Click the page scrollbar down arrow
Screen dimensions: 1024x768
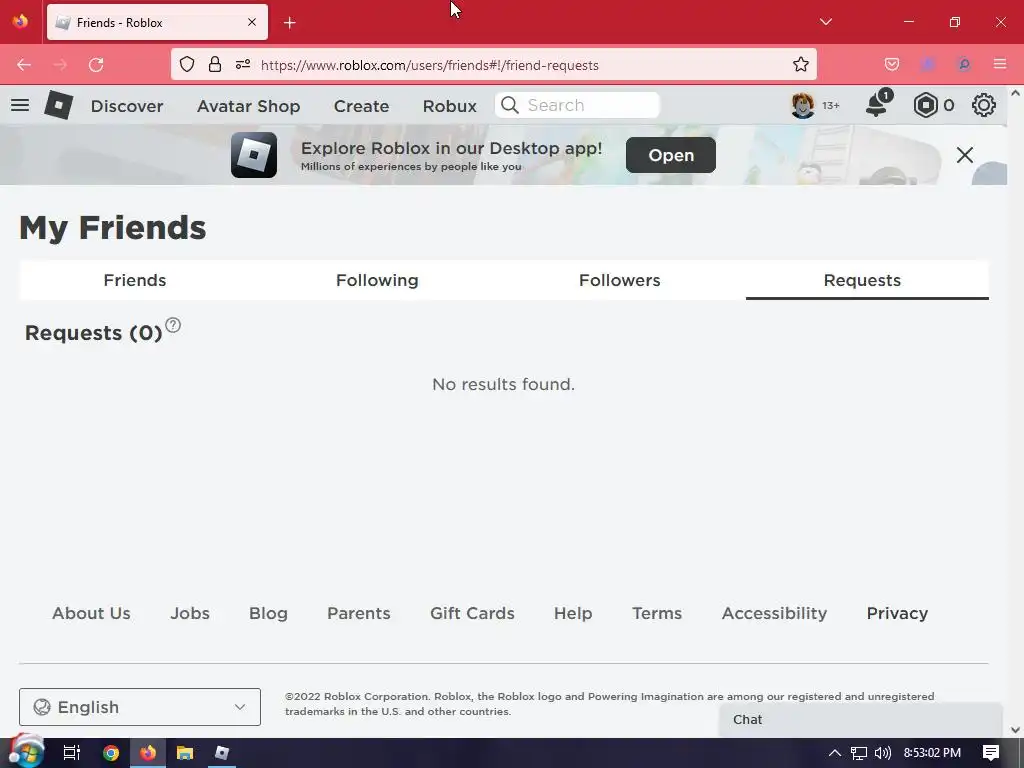pos(1016,729)
